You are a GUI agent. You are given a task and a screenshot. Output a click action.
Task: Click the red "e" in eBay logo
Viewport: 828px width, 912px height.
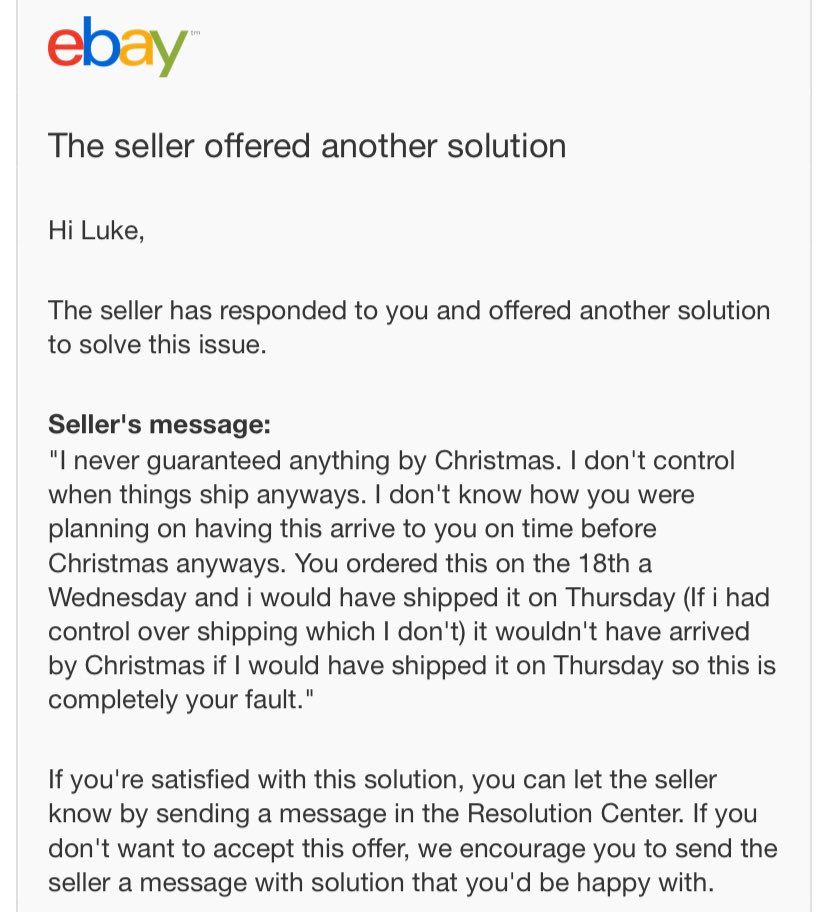coord(65,47)
